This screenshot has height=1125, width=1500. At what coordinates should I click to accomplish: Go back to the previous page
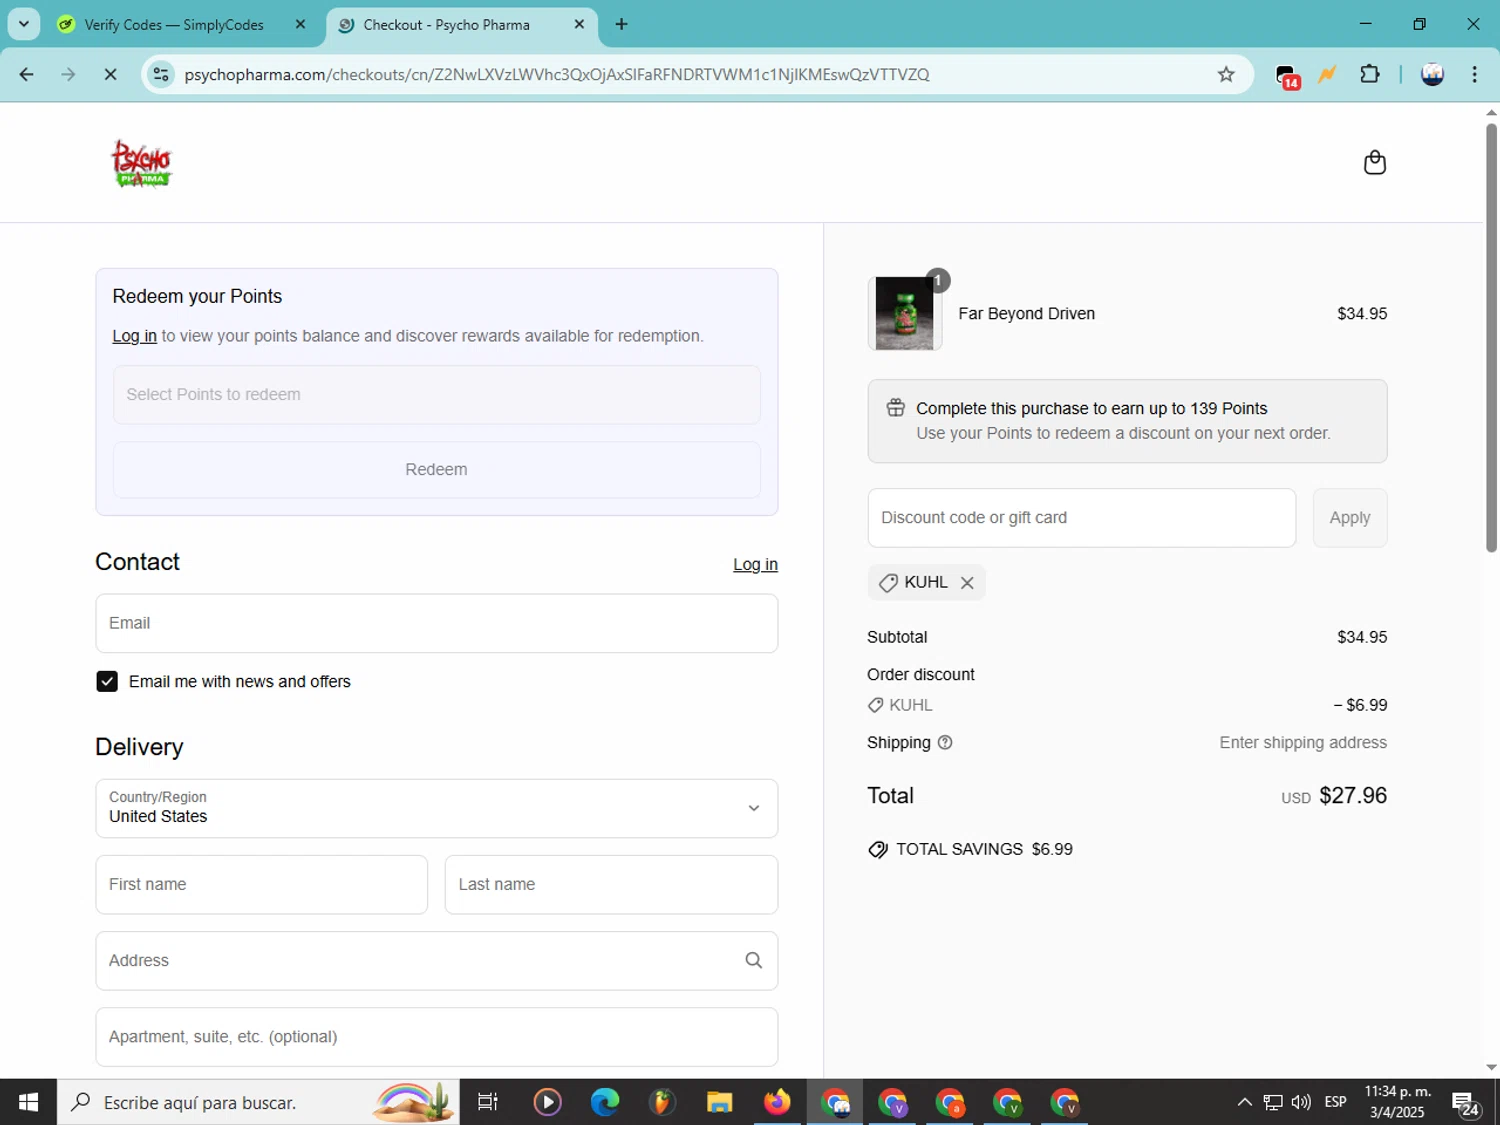pos(27,74)
